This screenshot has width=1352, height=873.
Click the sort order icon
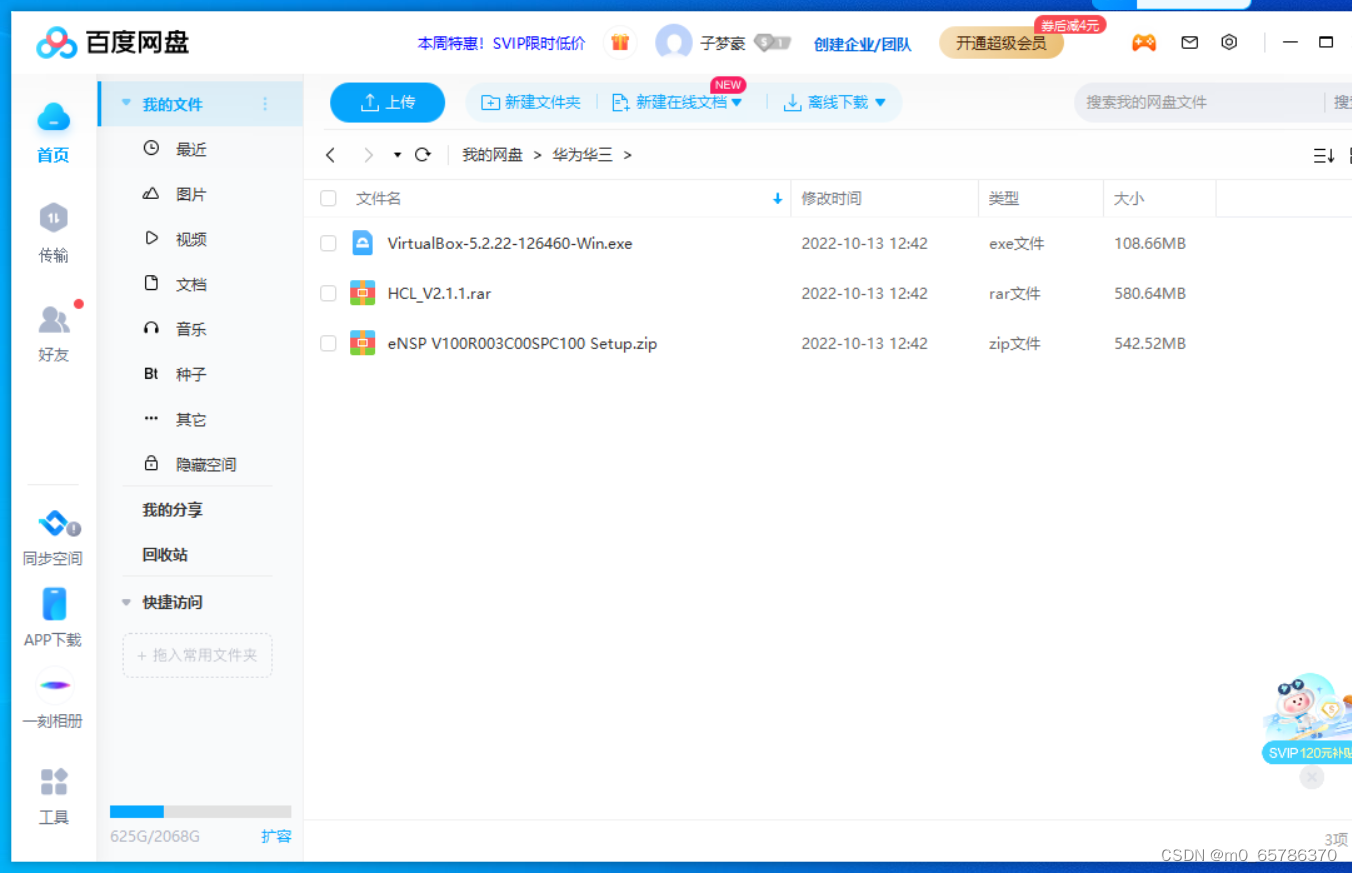pyautogui.click(x=1324, y=156)
